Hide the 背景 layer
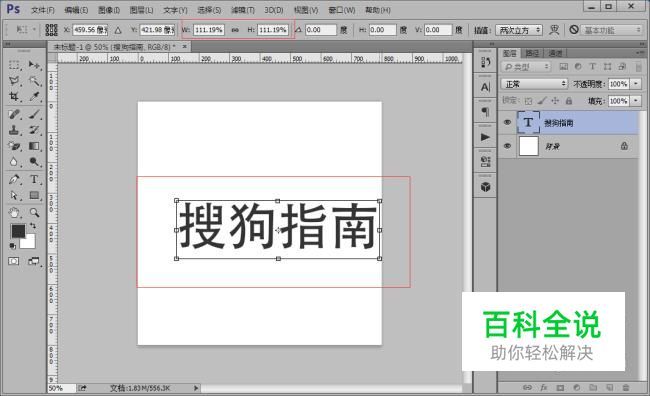Viewport: 650px width, 396px height. coord(507,146)
